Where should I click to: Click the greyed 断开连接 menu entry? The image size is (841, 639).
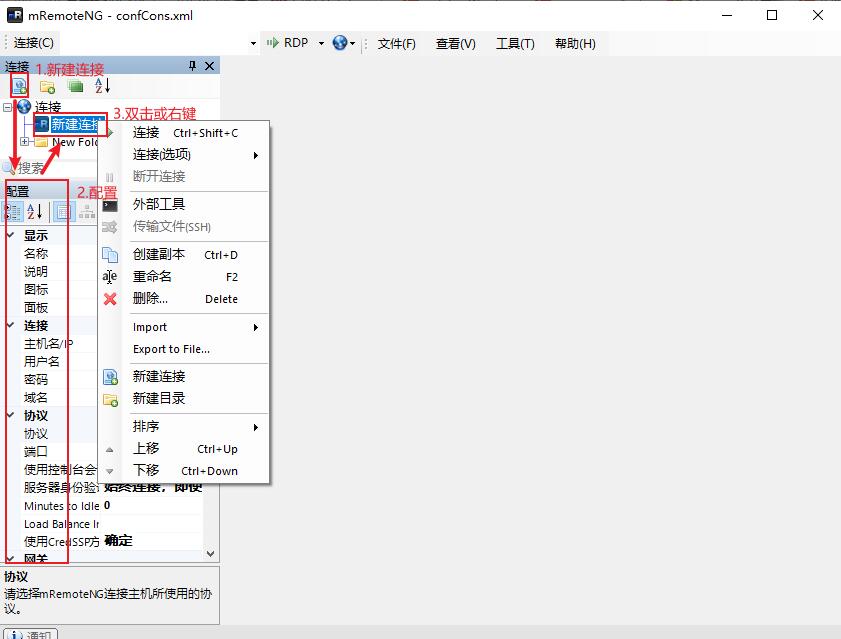(183, 177)
